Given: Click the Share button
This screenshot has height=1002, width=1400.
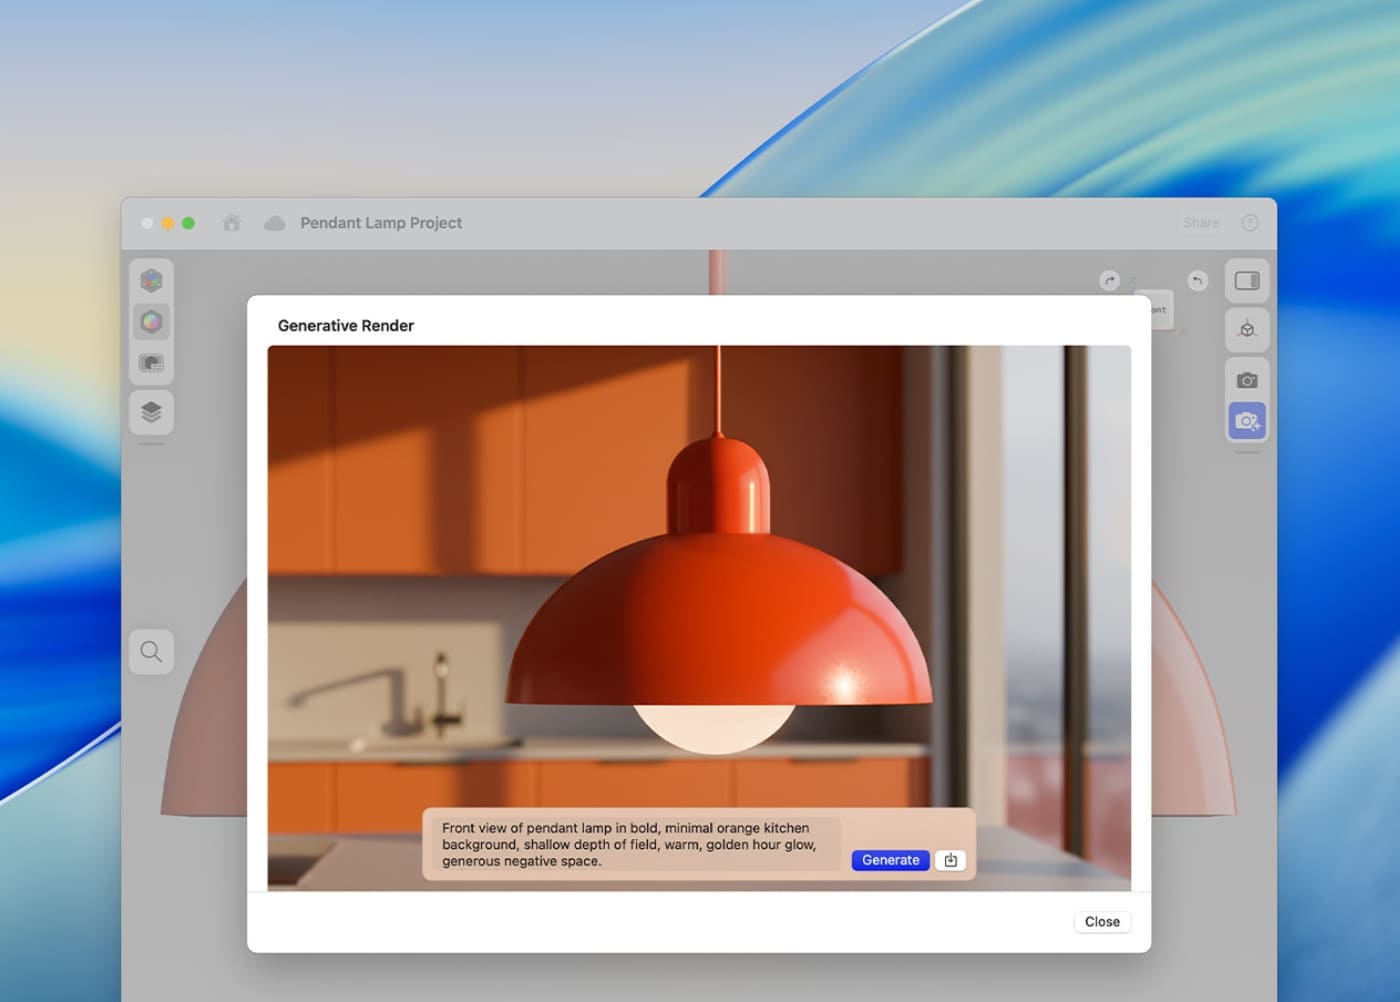Looking at the screenshot, I should click(x=1201, y=223).
